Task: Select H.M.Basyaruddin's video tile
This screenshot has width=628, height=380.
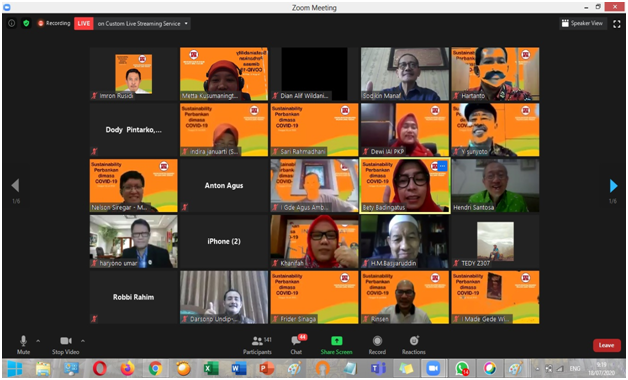Action: pyautogui.click(x=405, y=241)
